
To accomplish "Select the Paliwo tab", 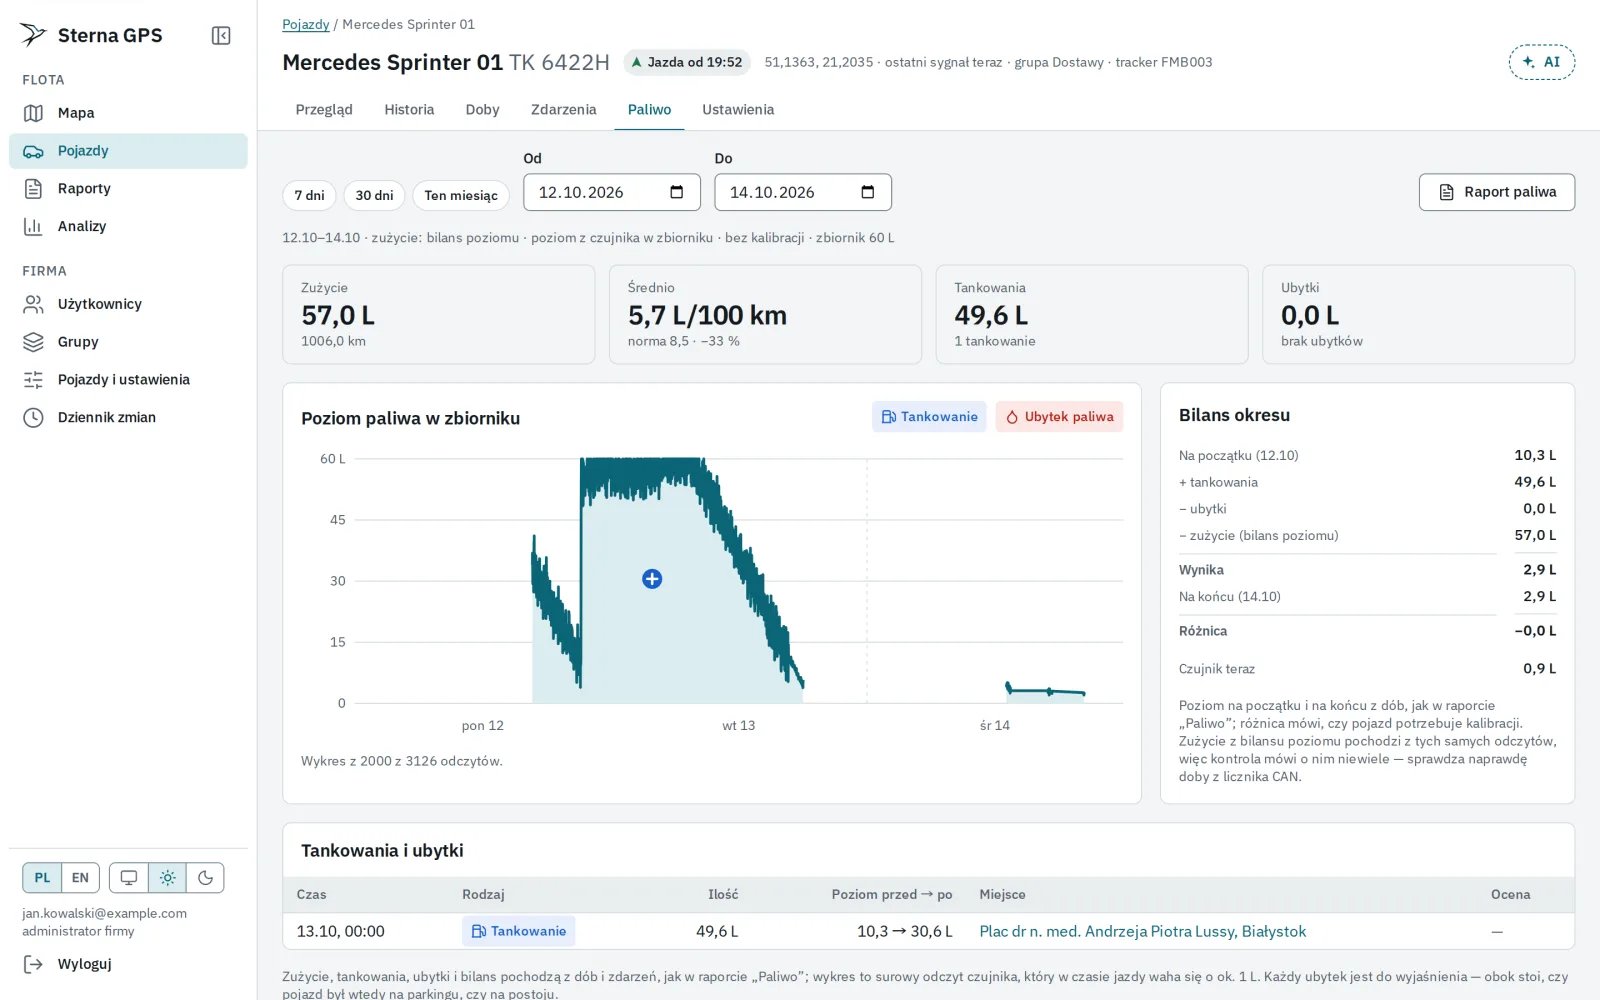I will pos(649,110).
